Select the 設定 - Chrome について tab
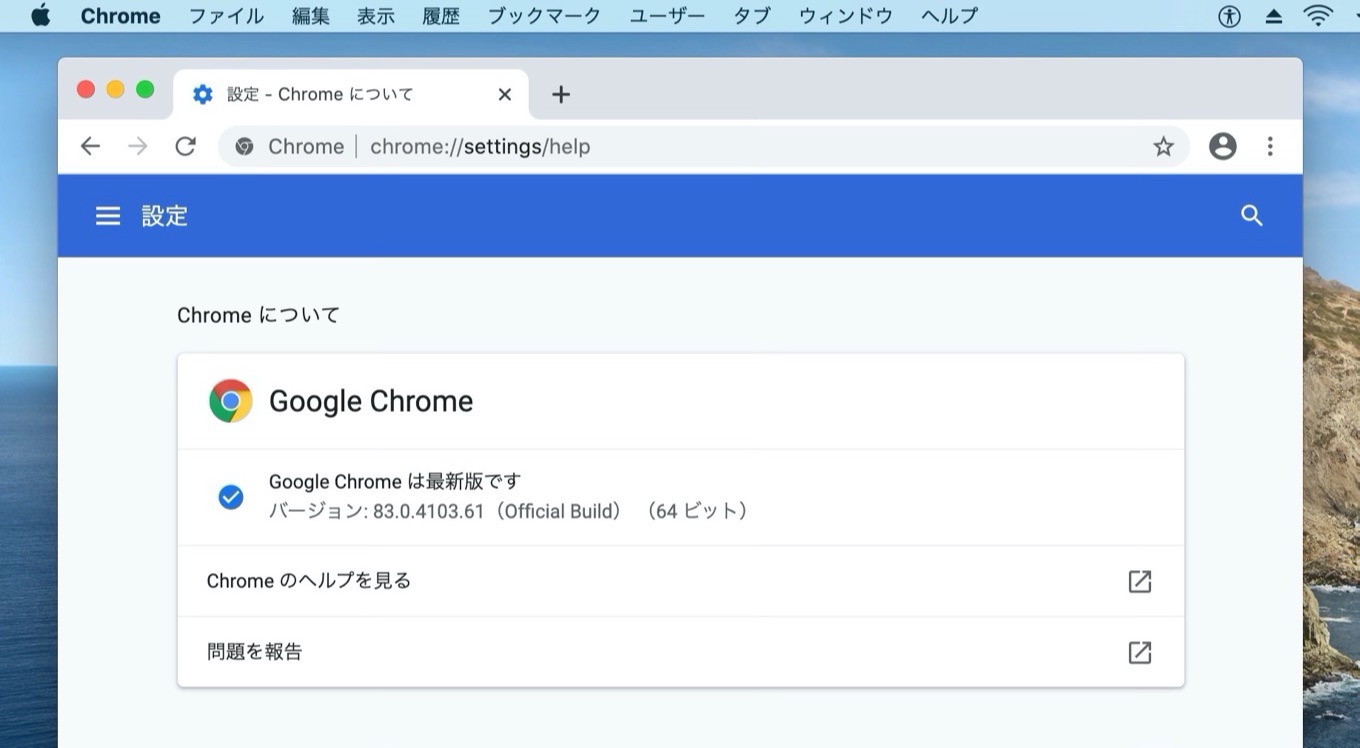This screenshot has height=748, width=1360. tap(352, 94)
